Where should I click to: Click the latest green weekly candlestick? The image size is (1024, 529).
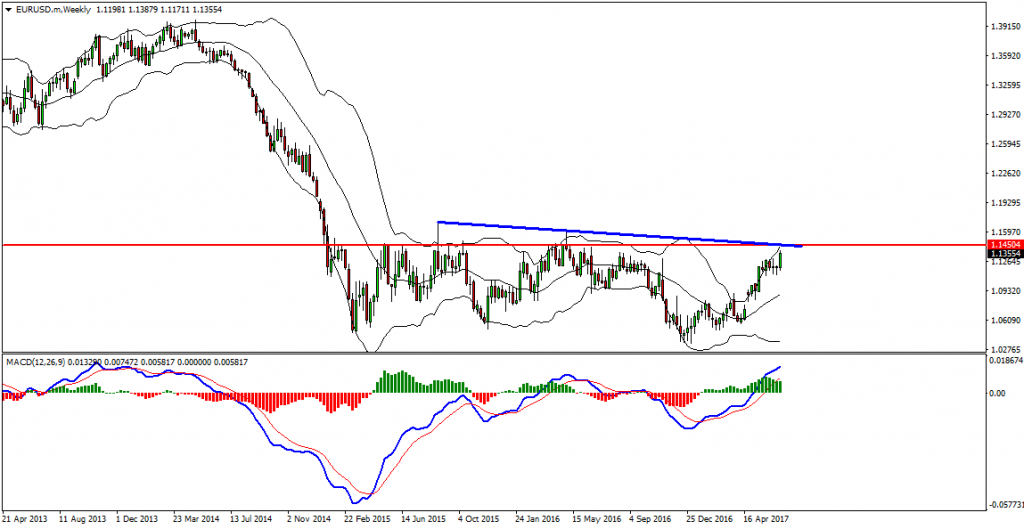[780, 260]
